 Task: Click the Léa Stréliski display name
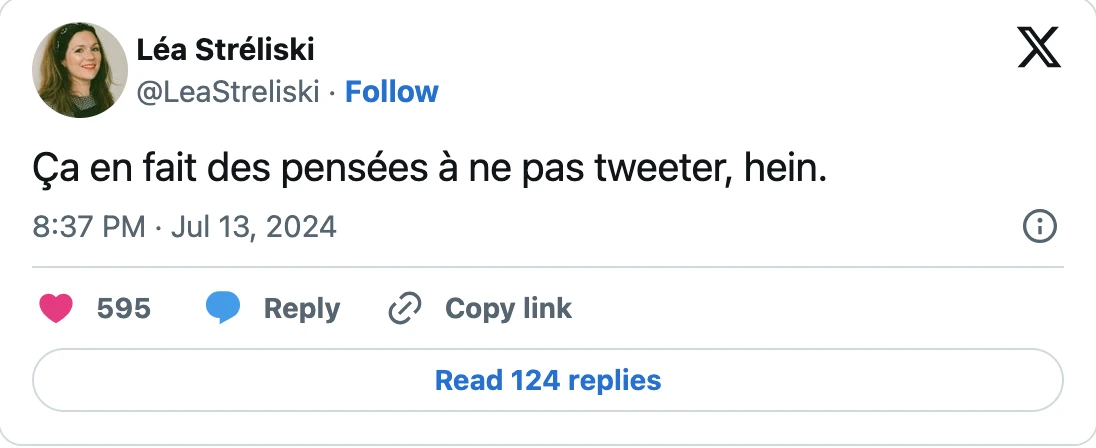click(225, 50)
